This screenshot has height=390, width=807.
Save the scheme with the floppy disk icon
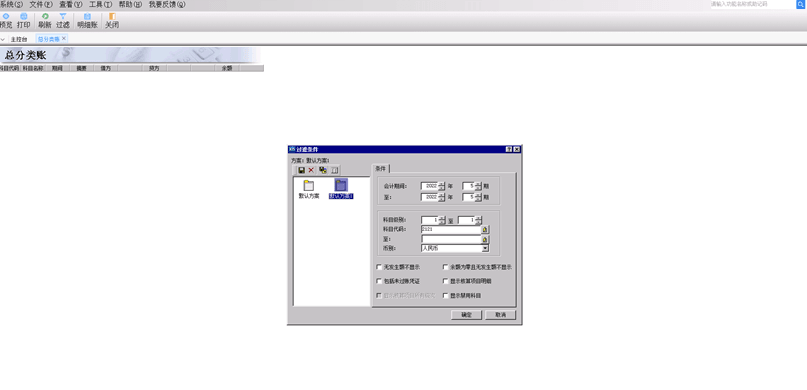pyautogui.click(x=301, y=170)
